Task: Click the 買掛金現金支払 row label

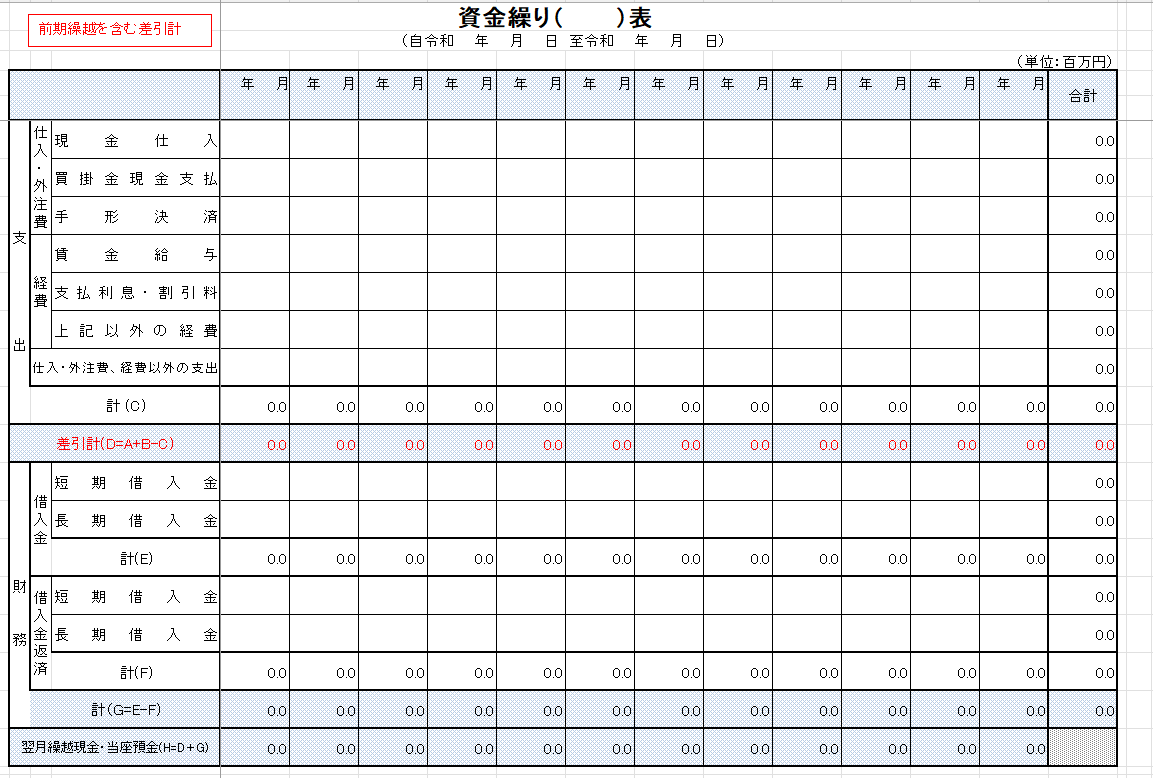Action: [135, 179]
